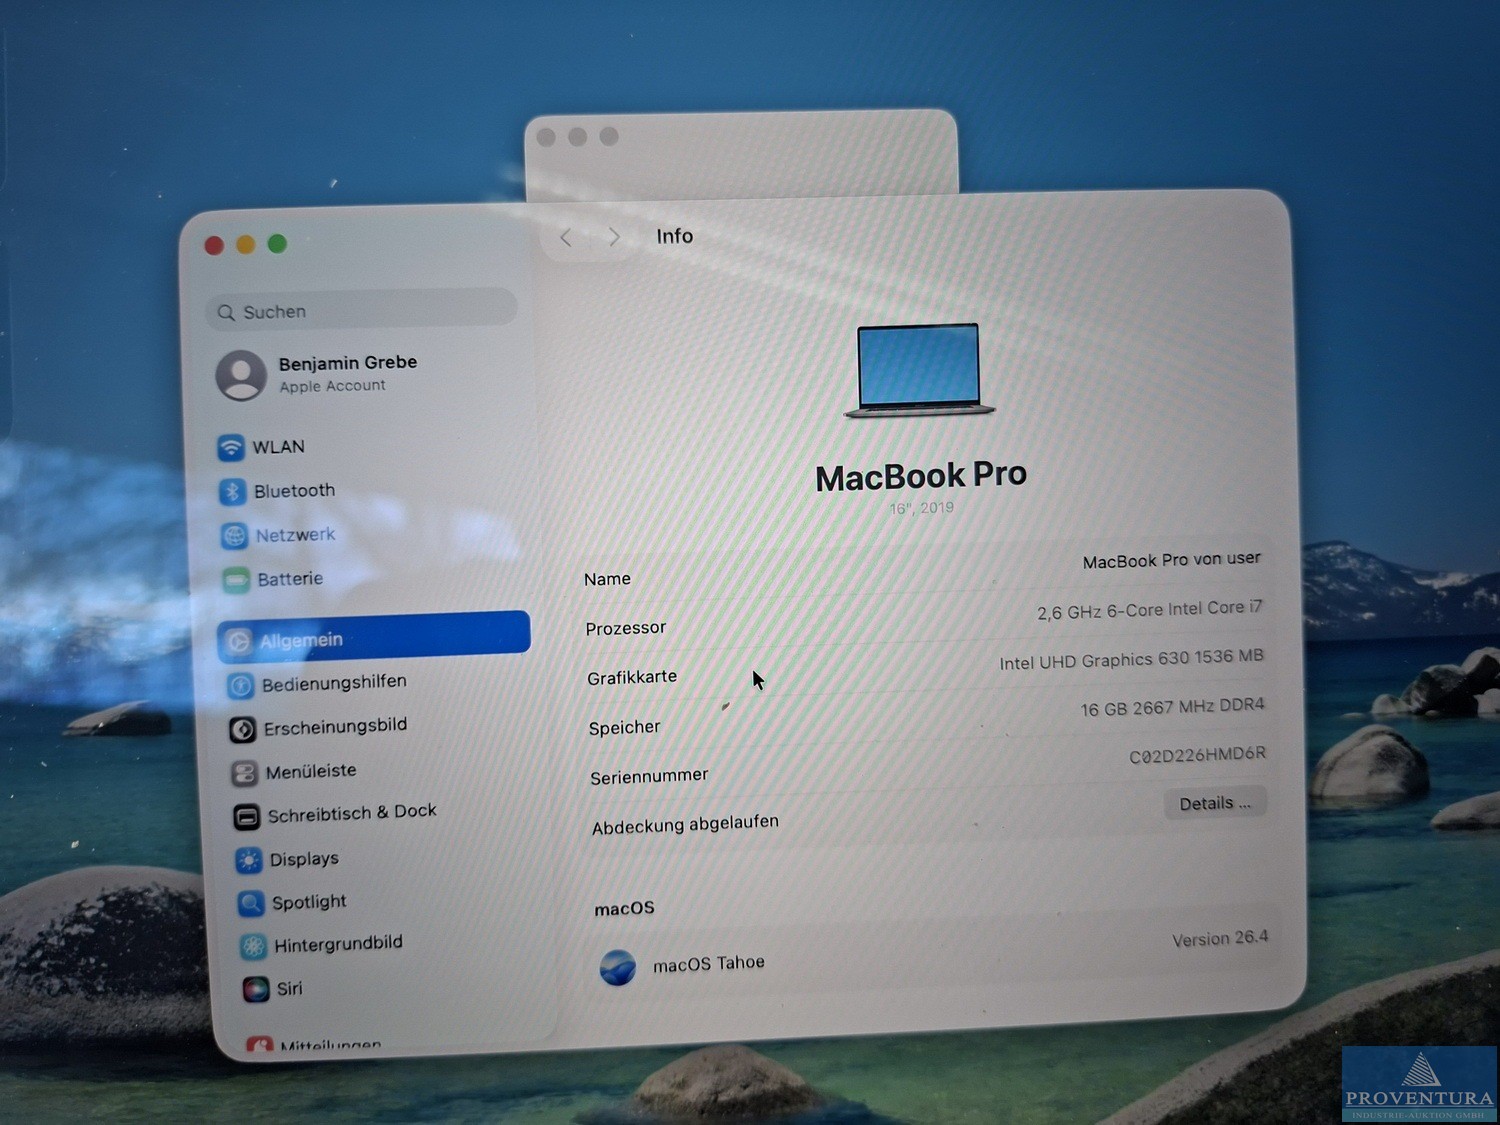The width and height of the screenshot is (1500, 1125).
Task: Click the WLAN Wi-Fi icon in sidebar
Action: [x=231, y=447]
